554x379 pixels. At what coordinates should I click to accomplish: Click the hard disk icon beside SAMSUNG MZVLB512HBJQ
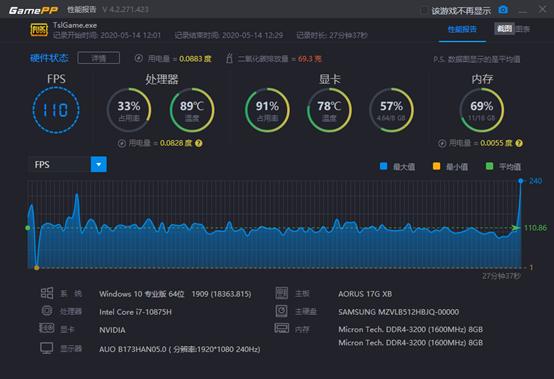(282, 311)
